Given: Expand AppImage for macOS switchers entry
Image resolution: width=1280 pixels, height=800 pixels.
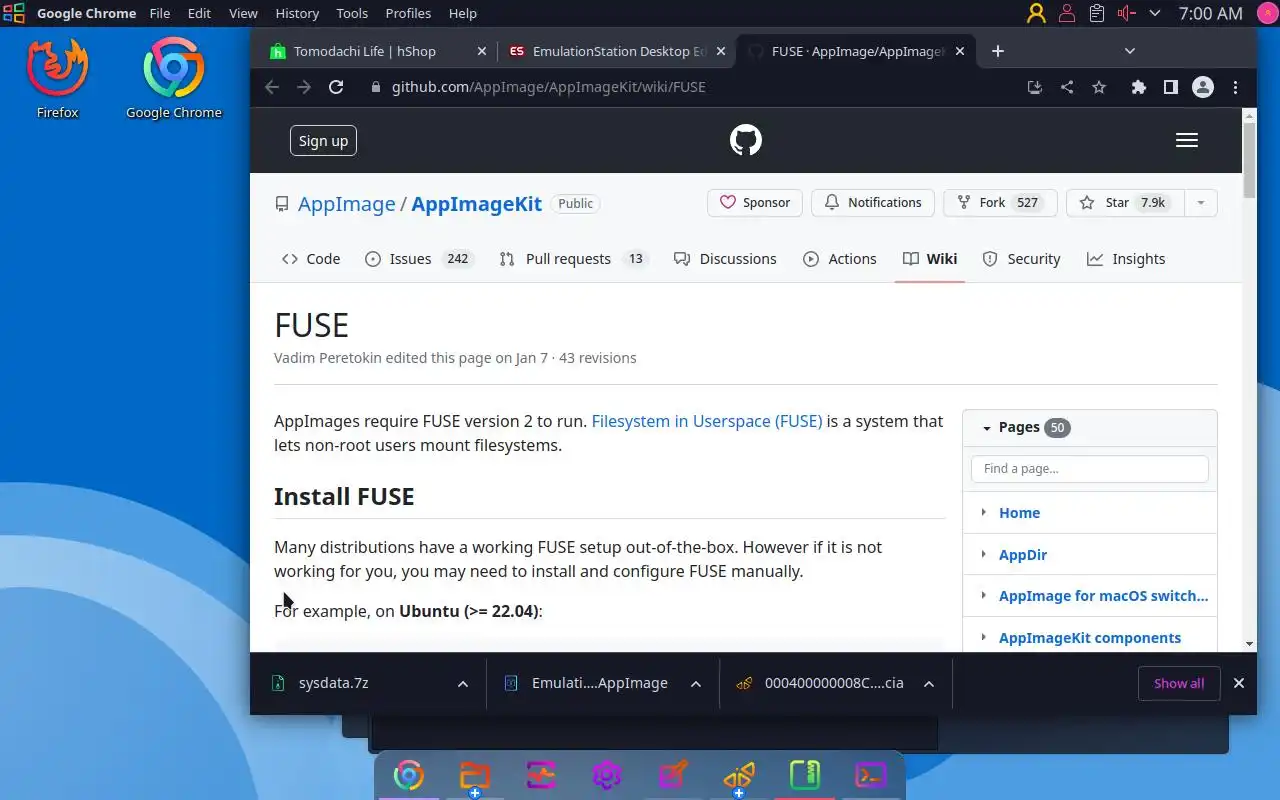Looking at the screenshot, I should 984,596.
